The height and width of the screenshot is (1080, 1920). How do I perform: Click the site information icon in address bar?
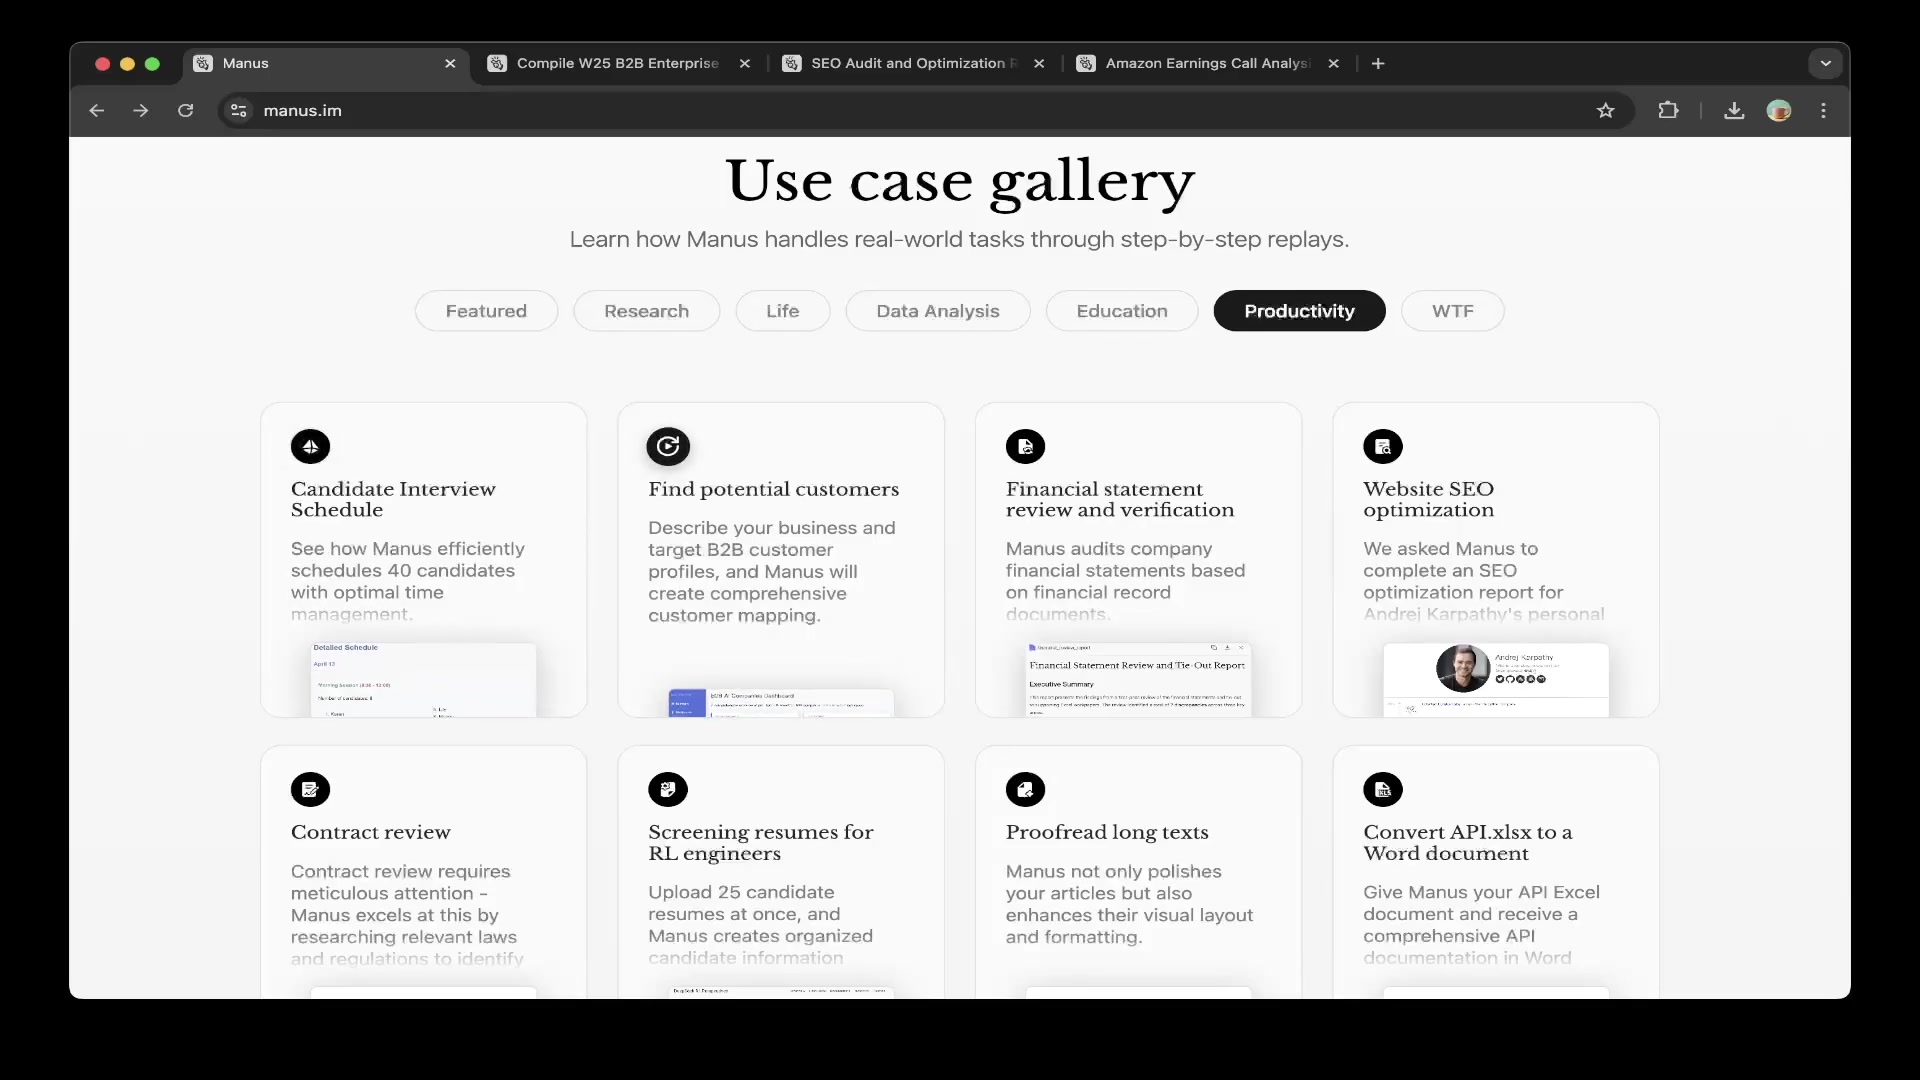238,111
